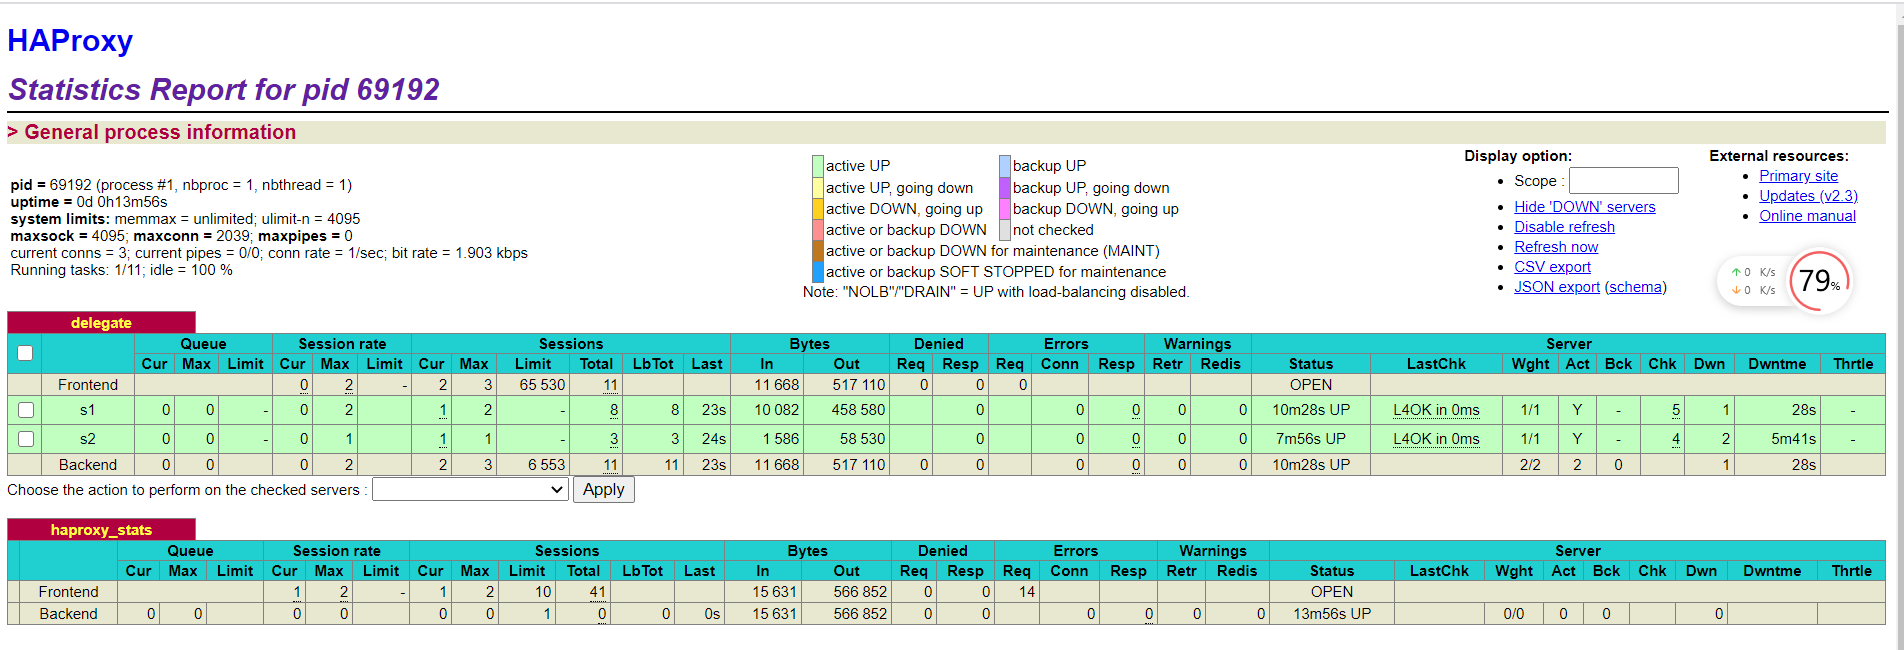
Task: Click the Apply button
Action: tap(603, 489)
